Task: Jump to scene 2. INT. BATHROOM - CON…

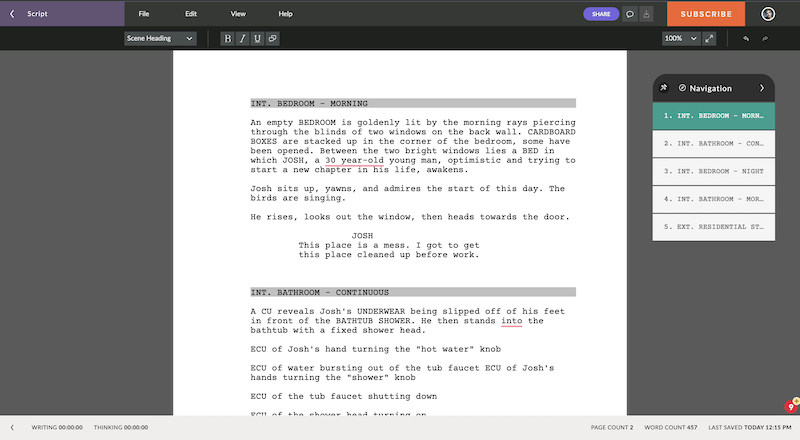Action: (x=713, y=143)
